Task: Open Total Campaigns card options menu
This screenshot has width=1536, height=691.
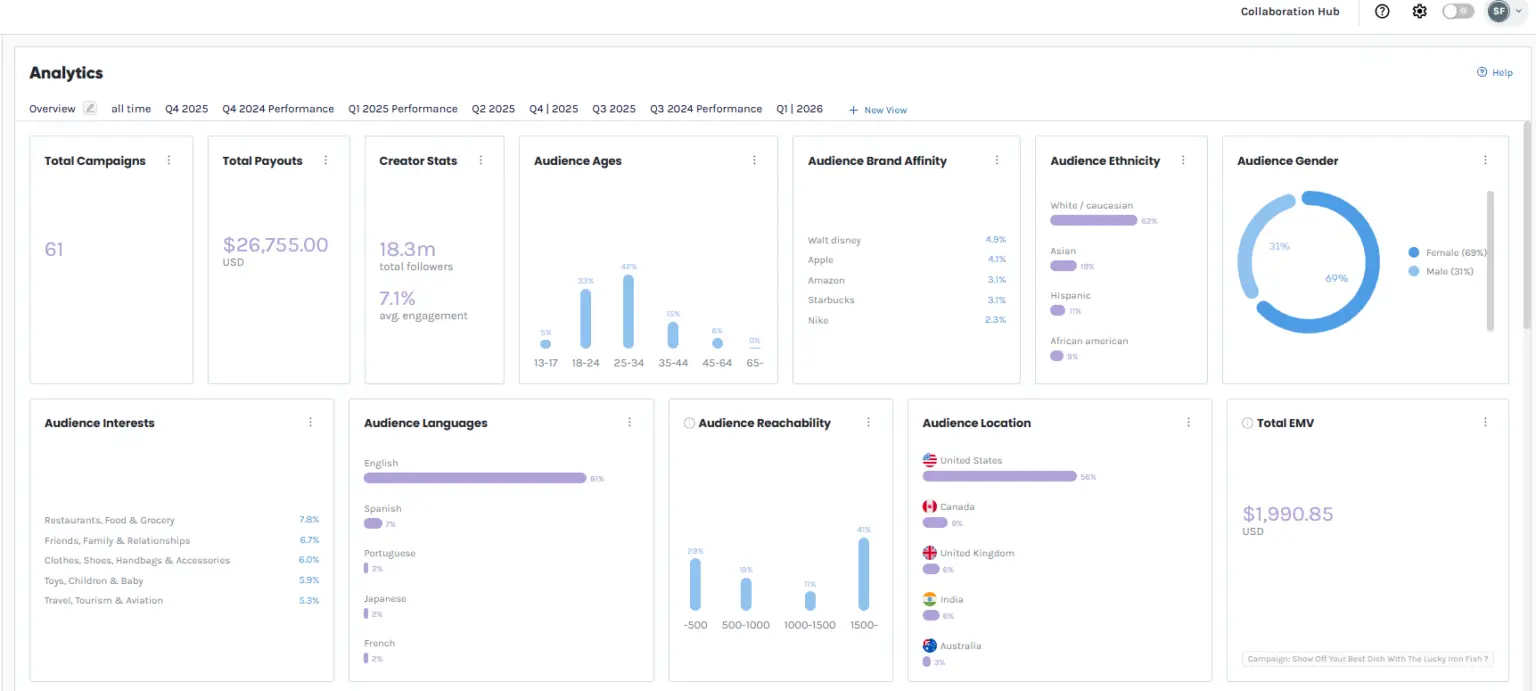Action: click(x=168, y=160)
